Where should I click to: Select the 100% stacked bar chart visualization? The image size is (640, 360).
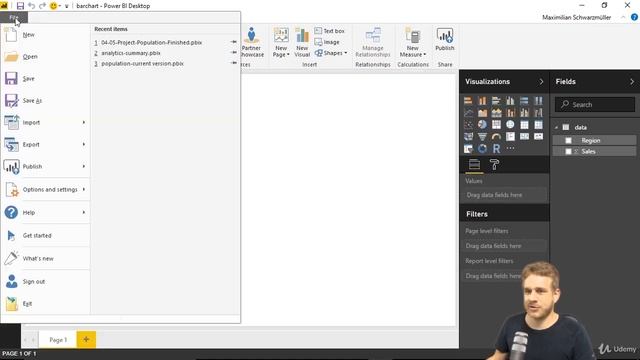tap(524, 101)
